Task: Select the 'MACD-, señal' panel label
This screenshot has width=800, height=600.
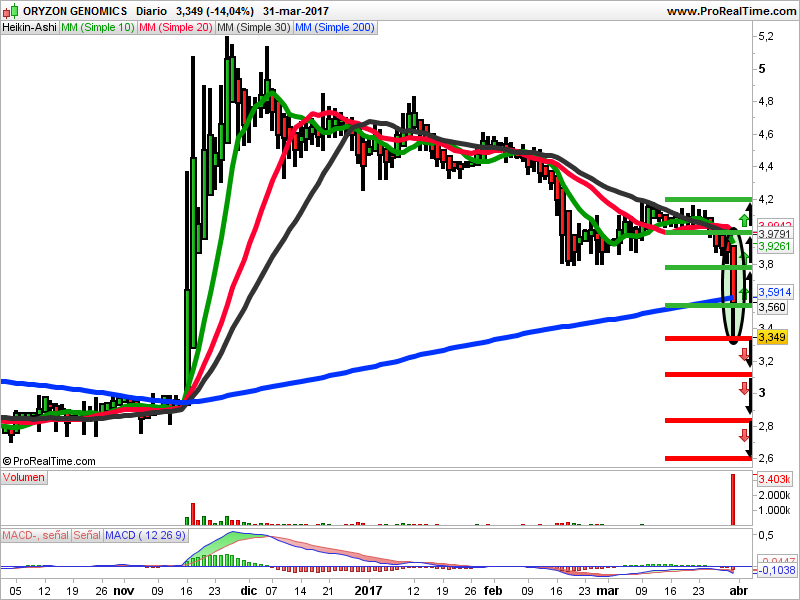Action: pos(36,536)
